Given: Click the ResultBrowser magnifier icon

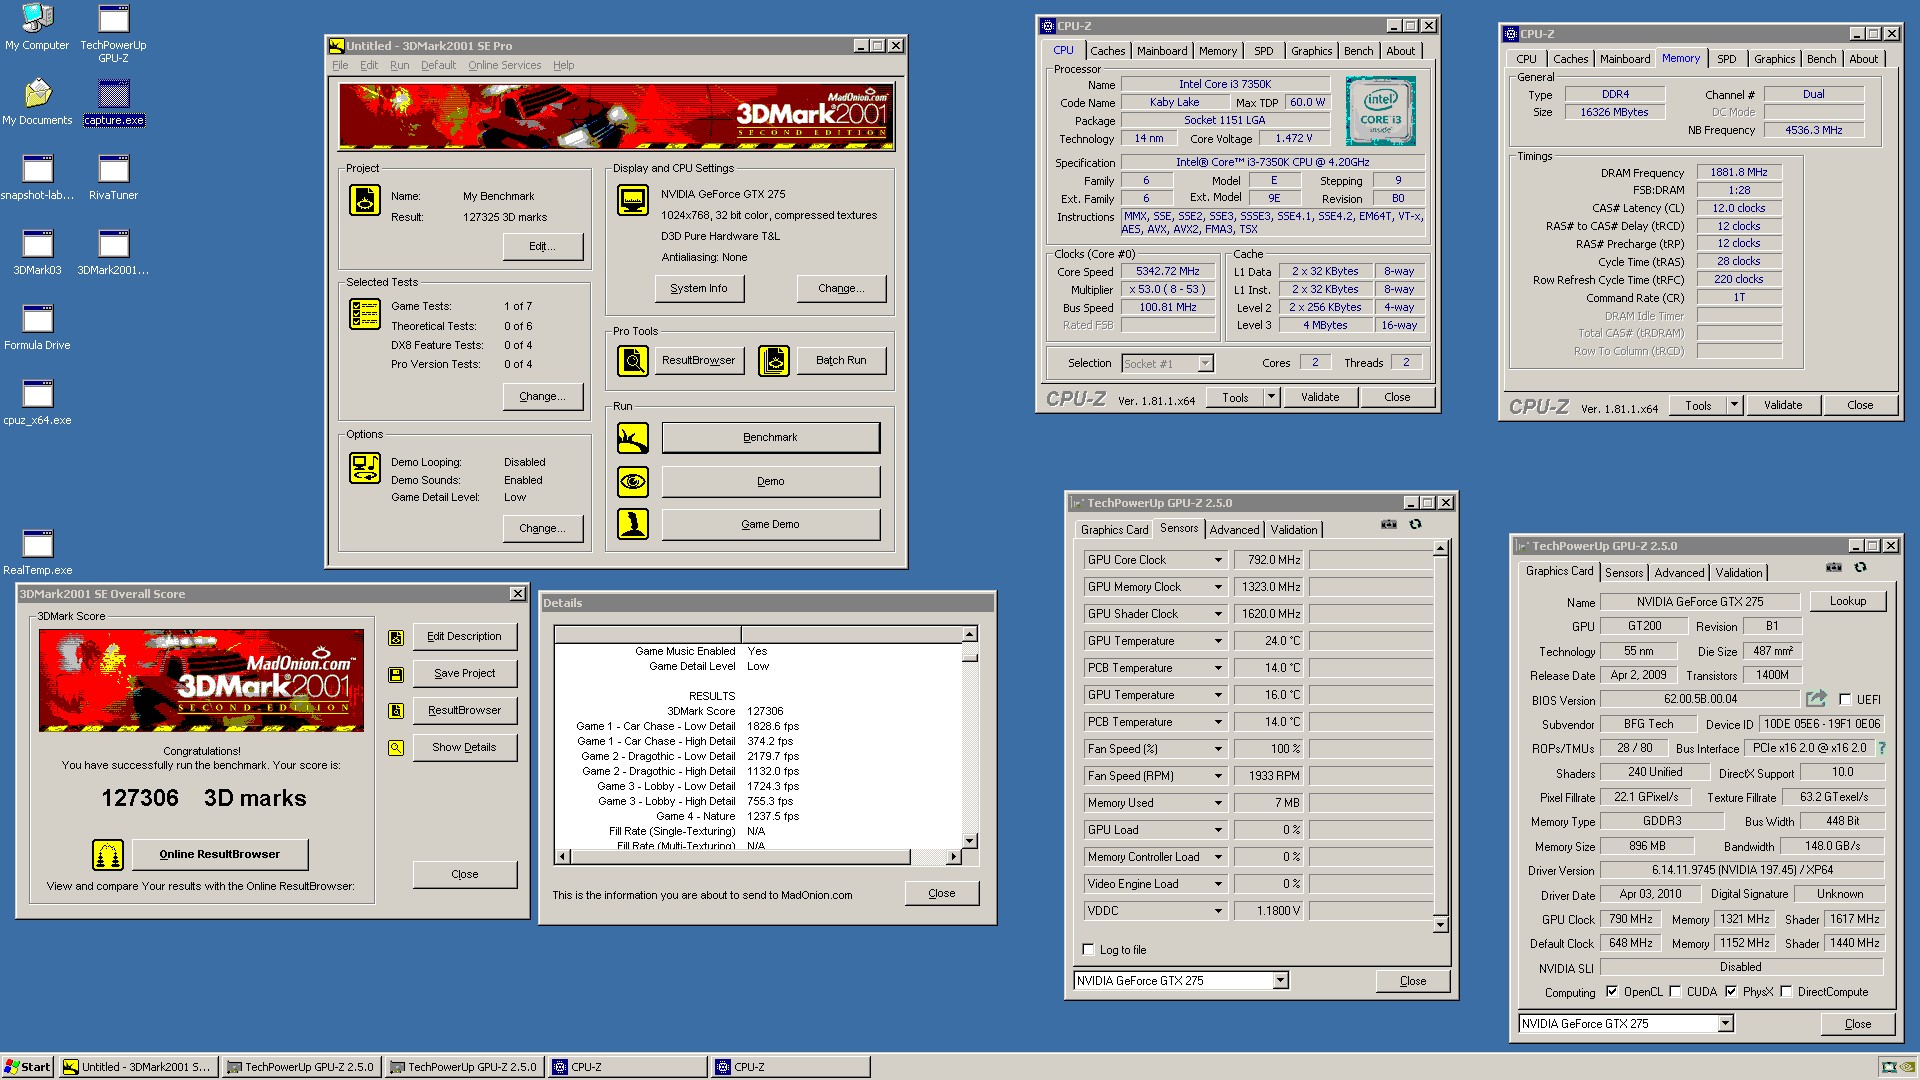Looking at the screenshot, I should coord(633,360).
